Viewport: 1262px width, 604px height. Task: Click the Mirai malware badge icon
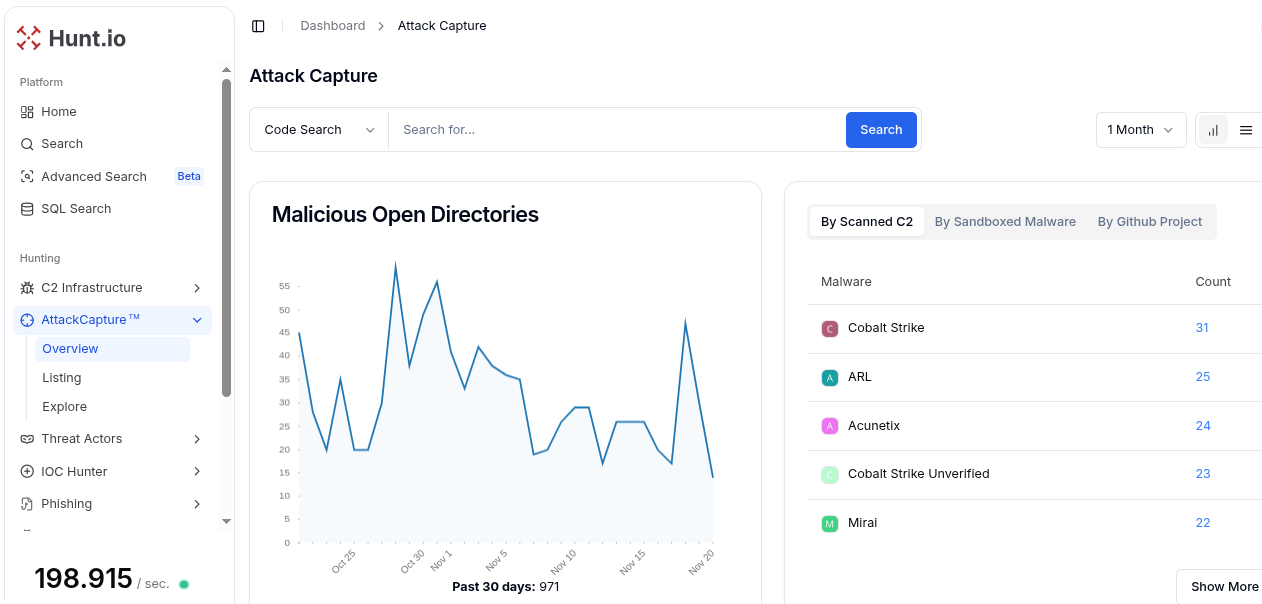tap(829, 523)
